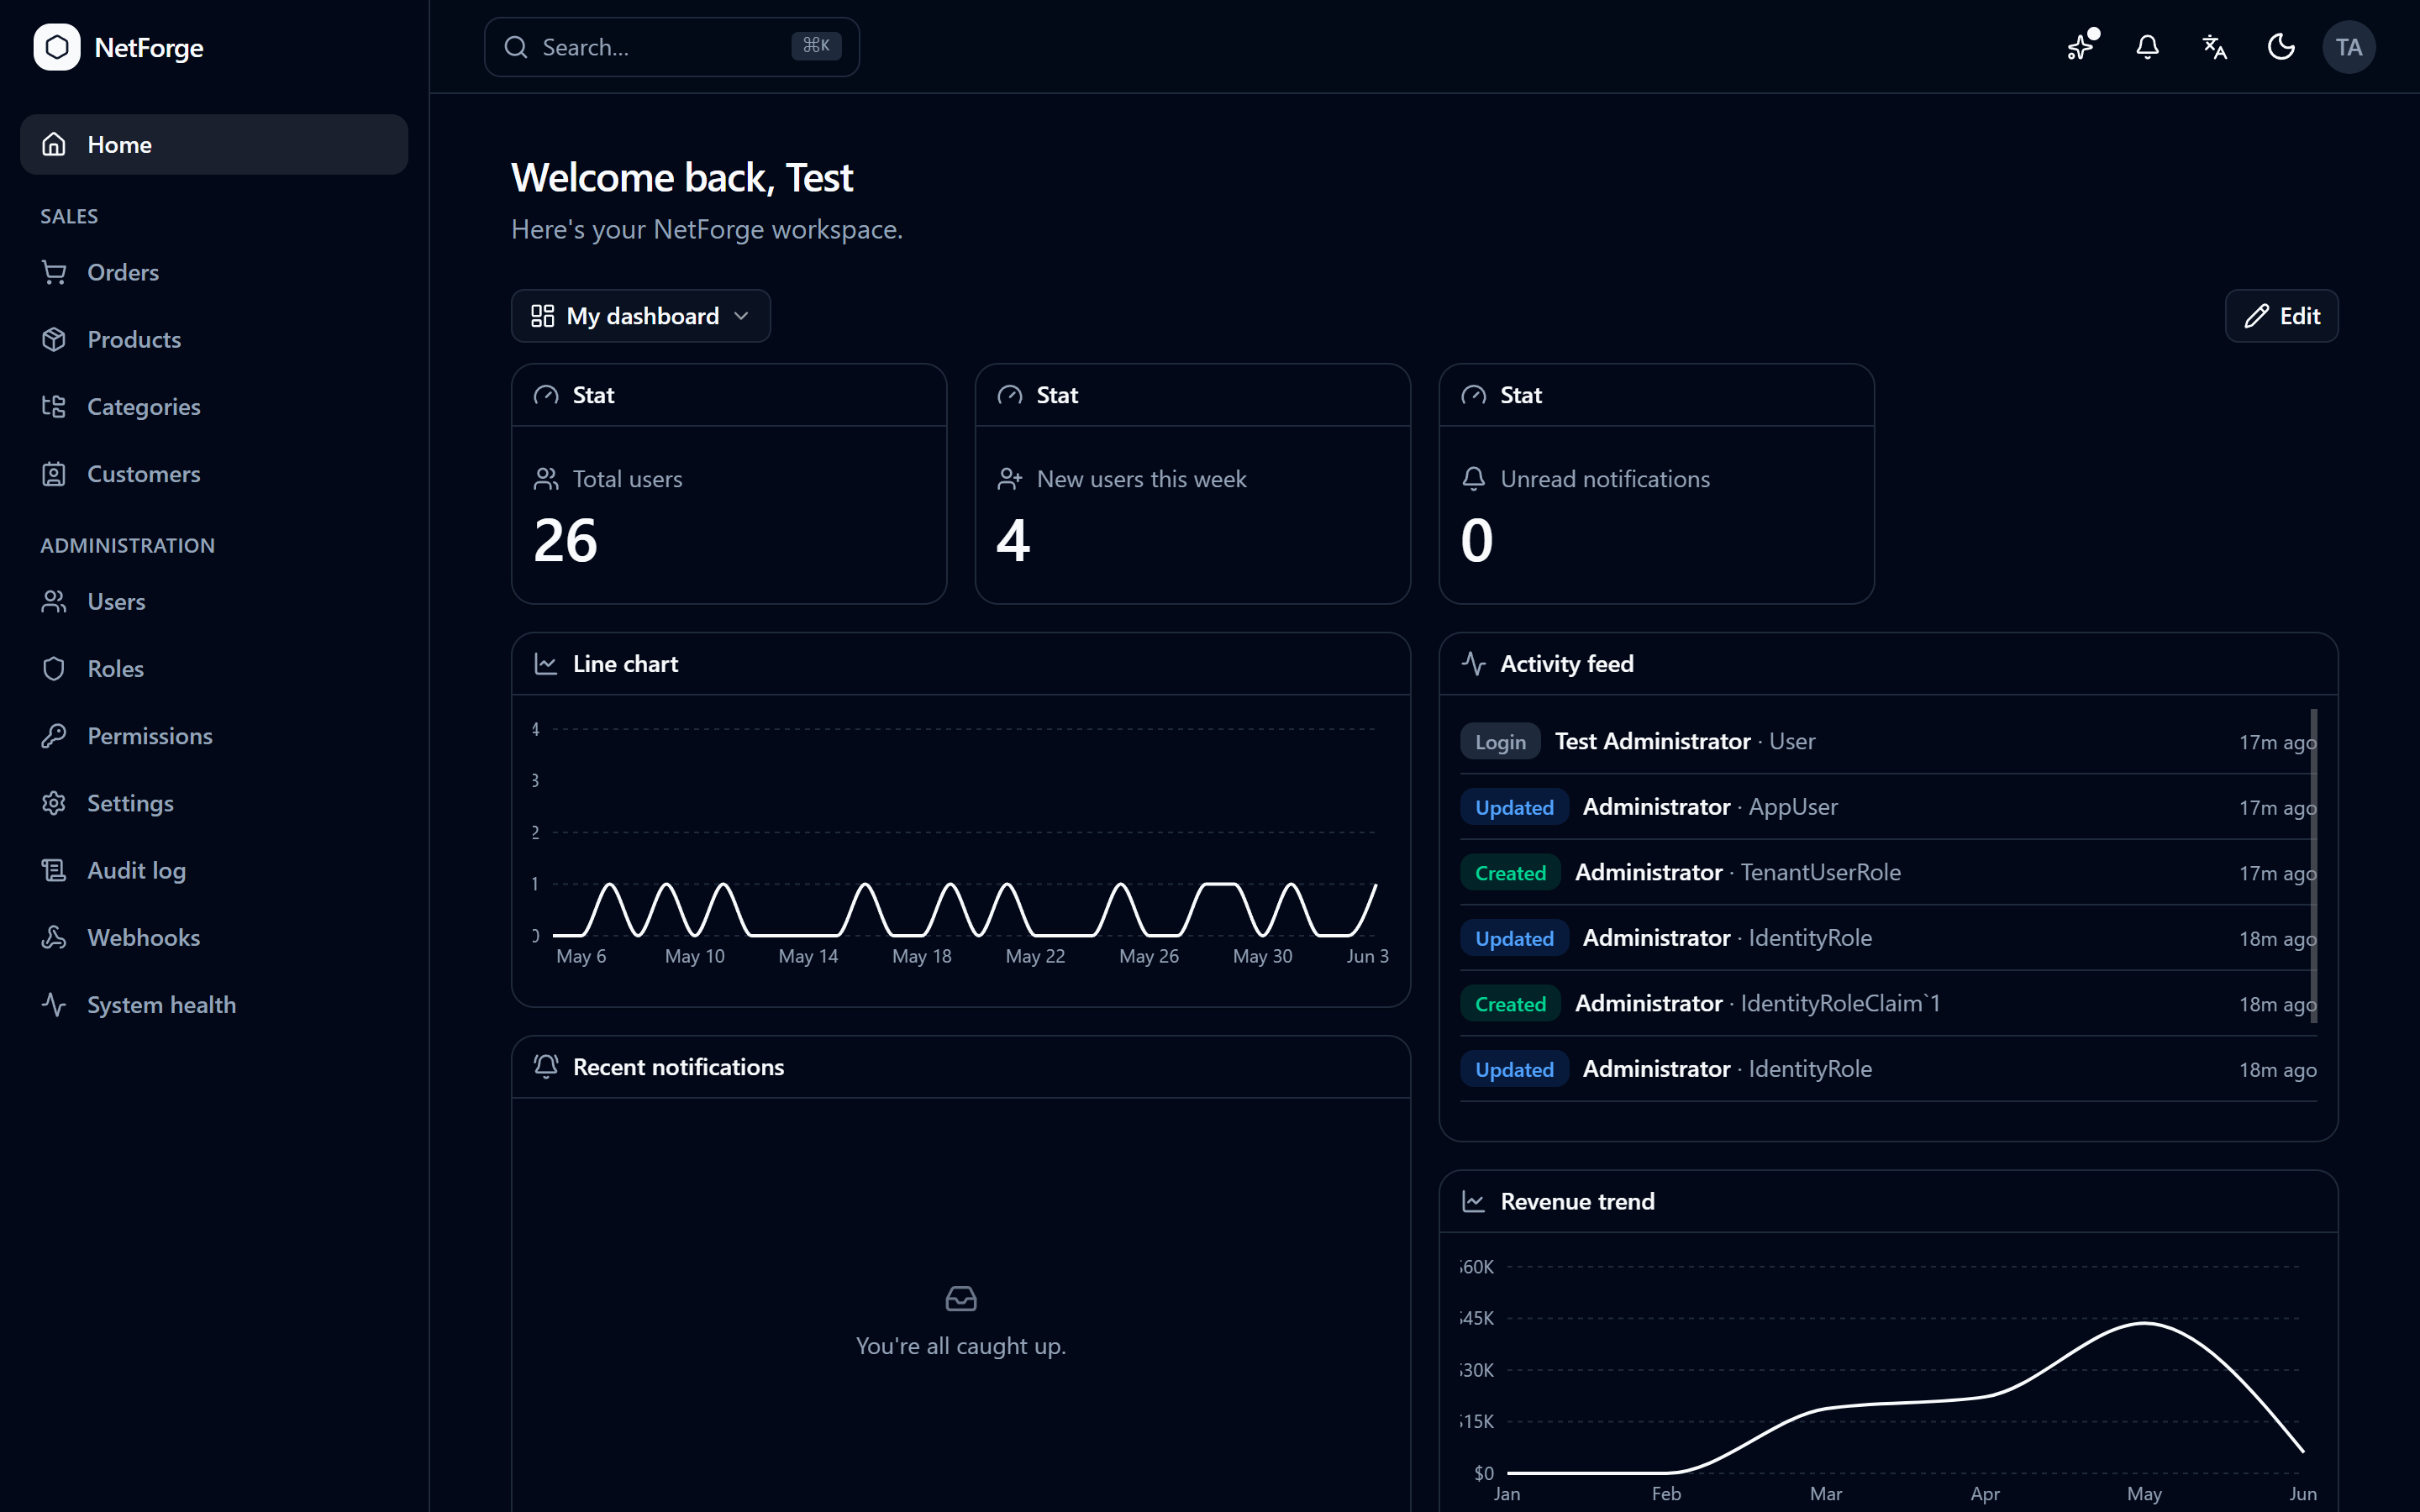Image resolution: width=2420 pixels, height=1512 pixels.
Task: Open Products page
Action: point(214,339)
